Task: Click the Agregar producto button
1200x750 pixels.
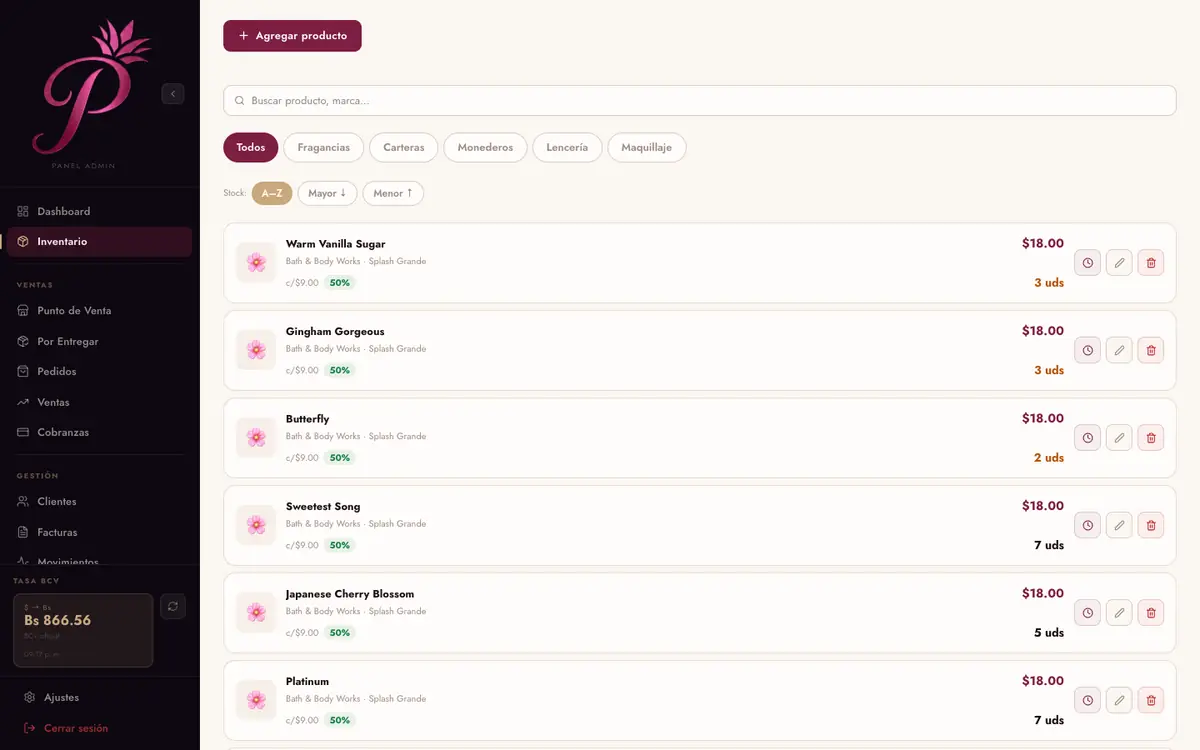Action: (292, 36)
